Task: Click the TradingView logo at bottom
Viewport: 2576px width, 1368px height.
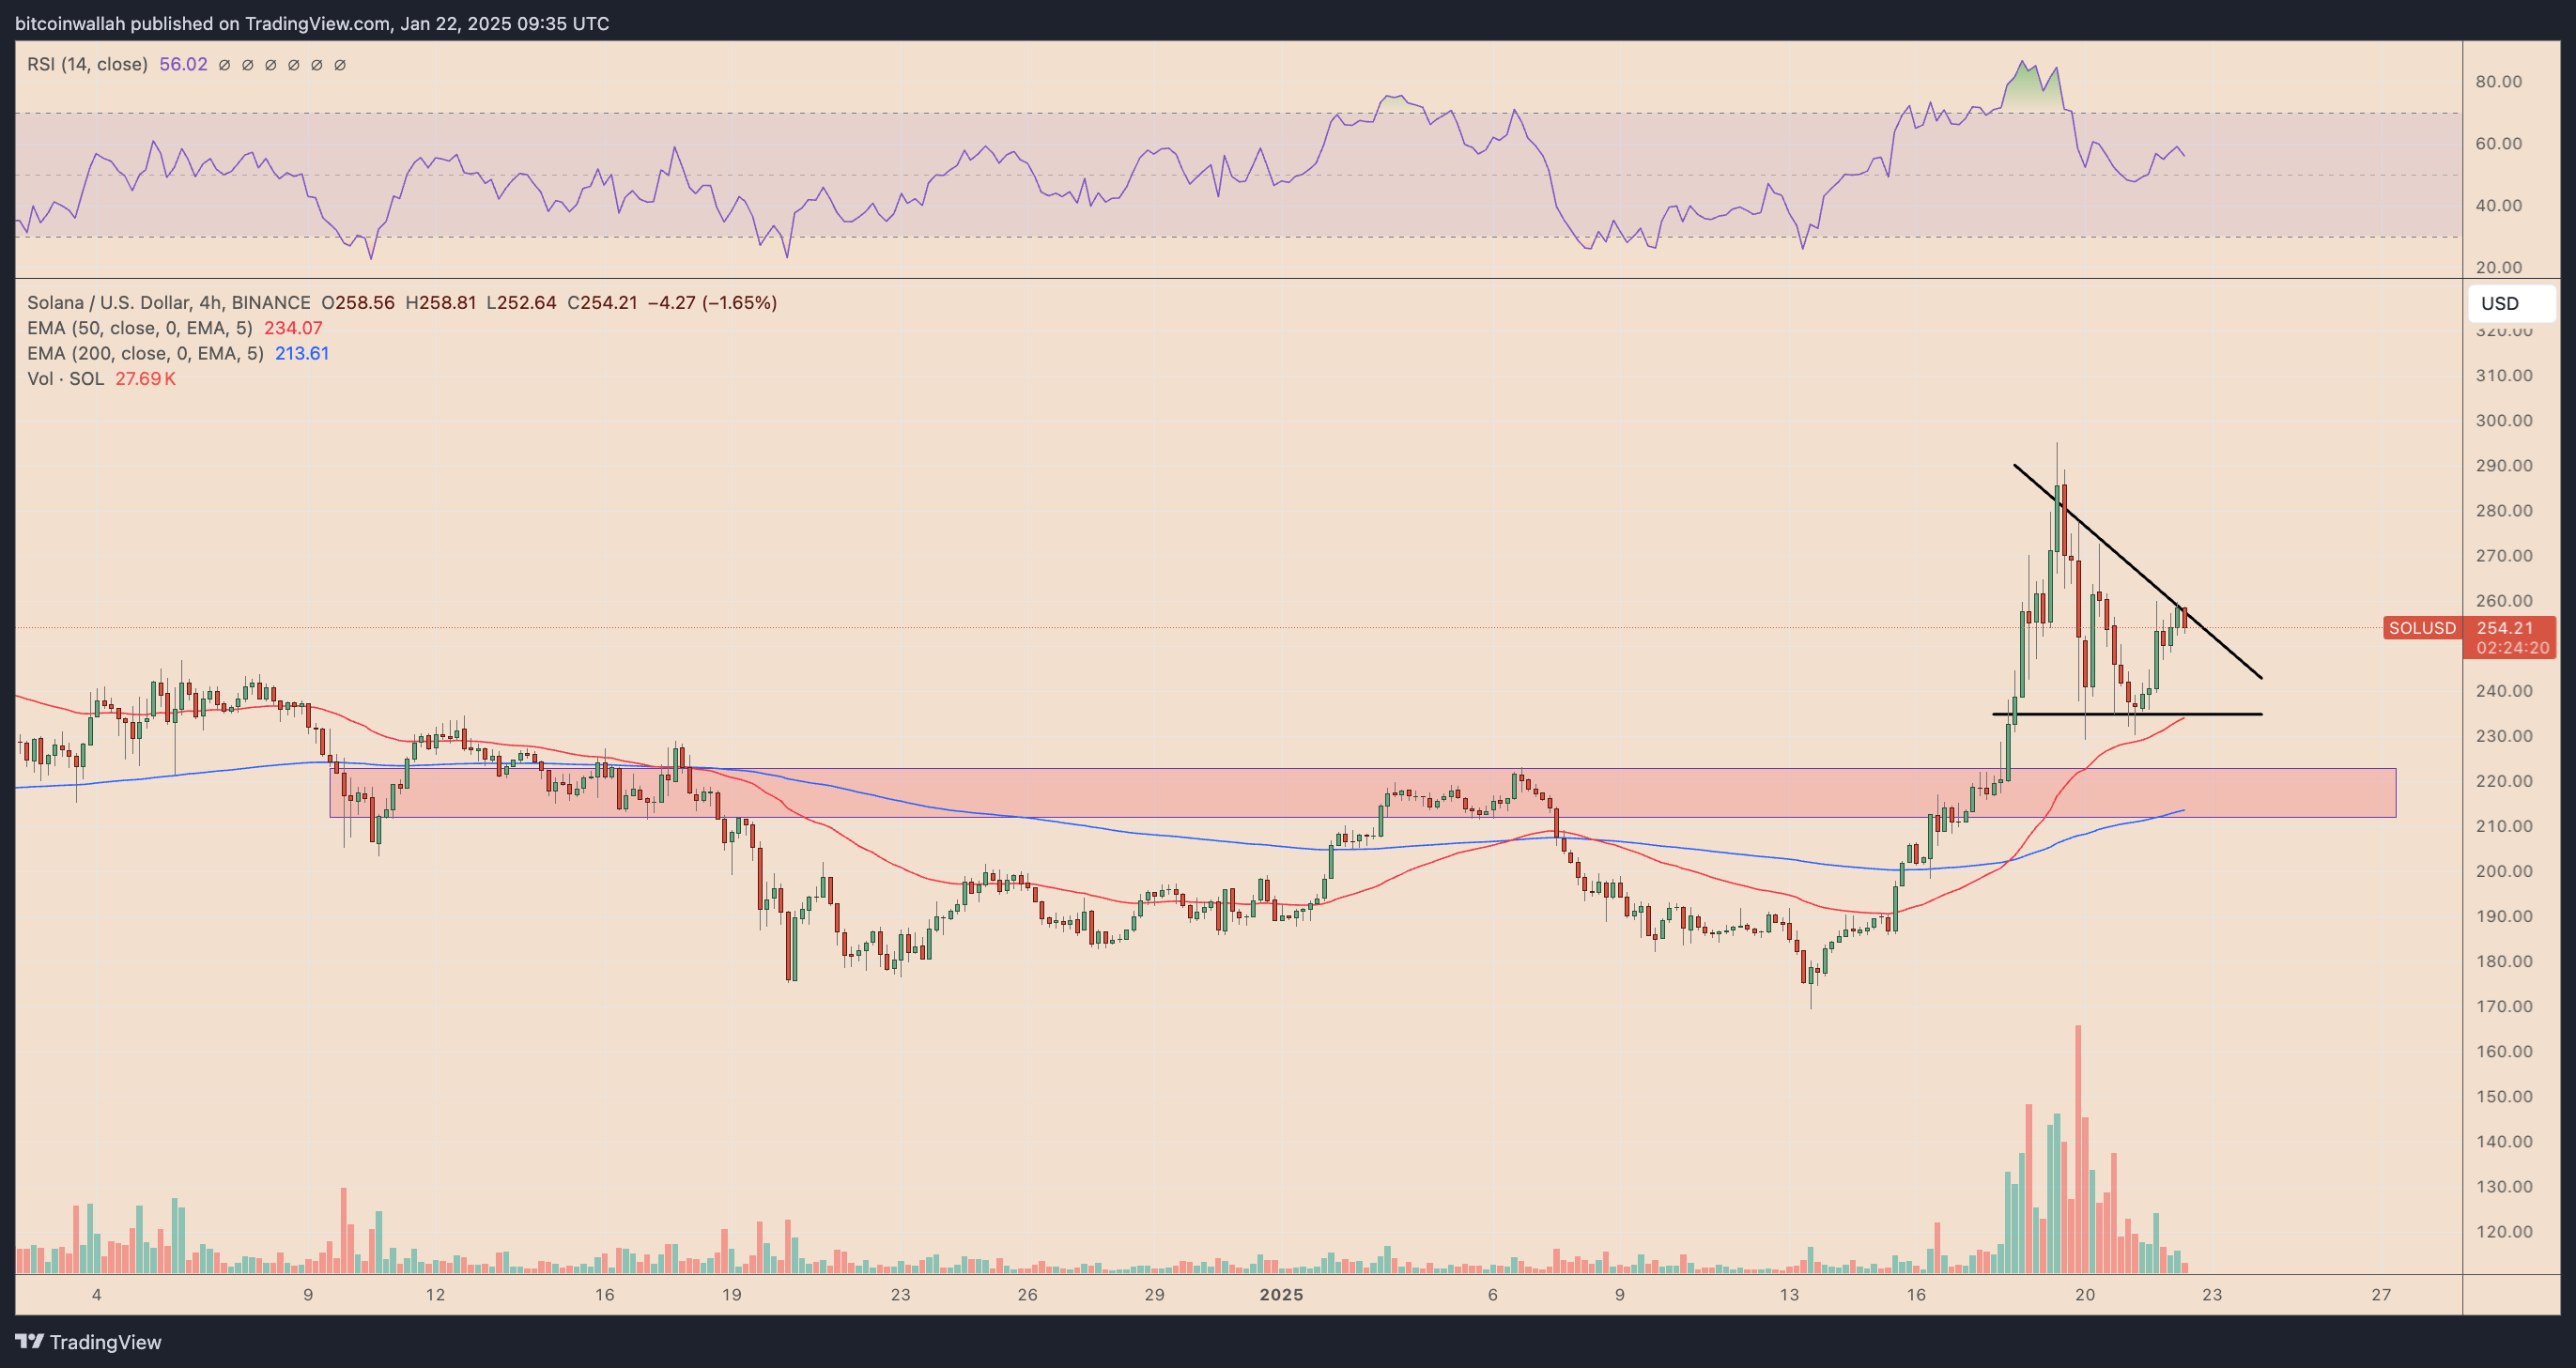Action: click(88, 1342)
